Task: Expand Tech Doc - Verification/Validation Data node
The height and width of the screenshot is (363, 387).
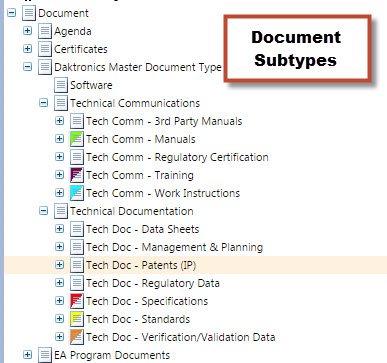Action: click(x=60, y=337)
